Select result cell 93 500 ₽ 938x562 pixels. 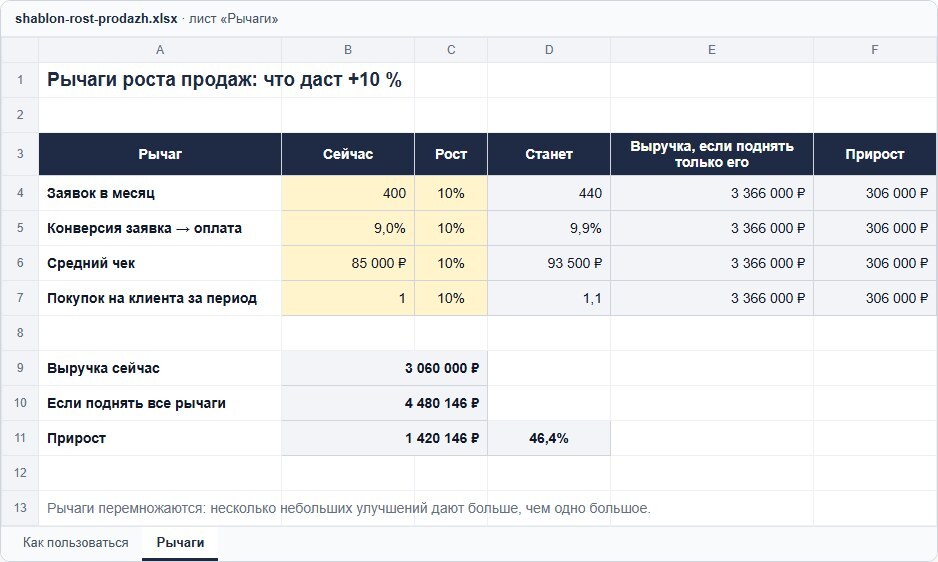tap(549, 263)
